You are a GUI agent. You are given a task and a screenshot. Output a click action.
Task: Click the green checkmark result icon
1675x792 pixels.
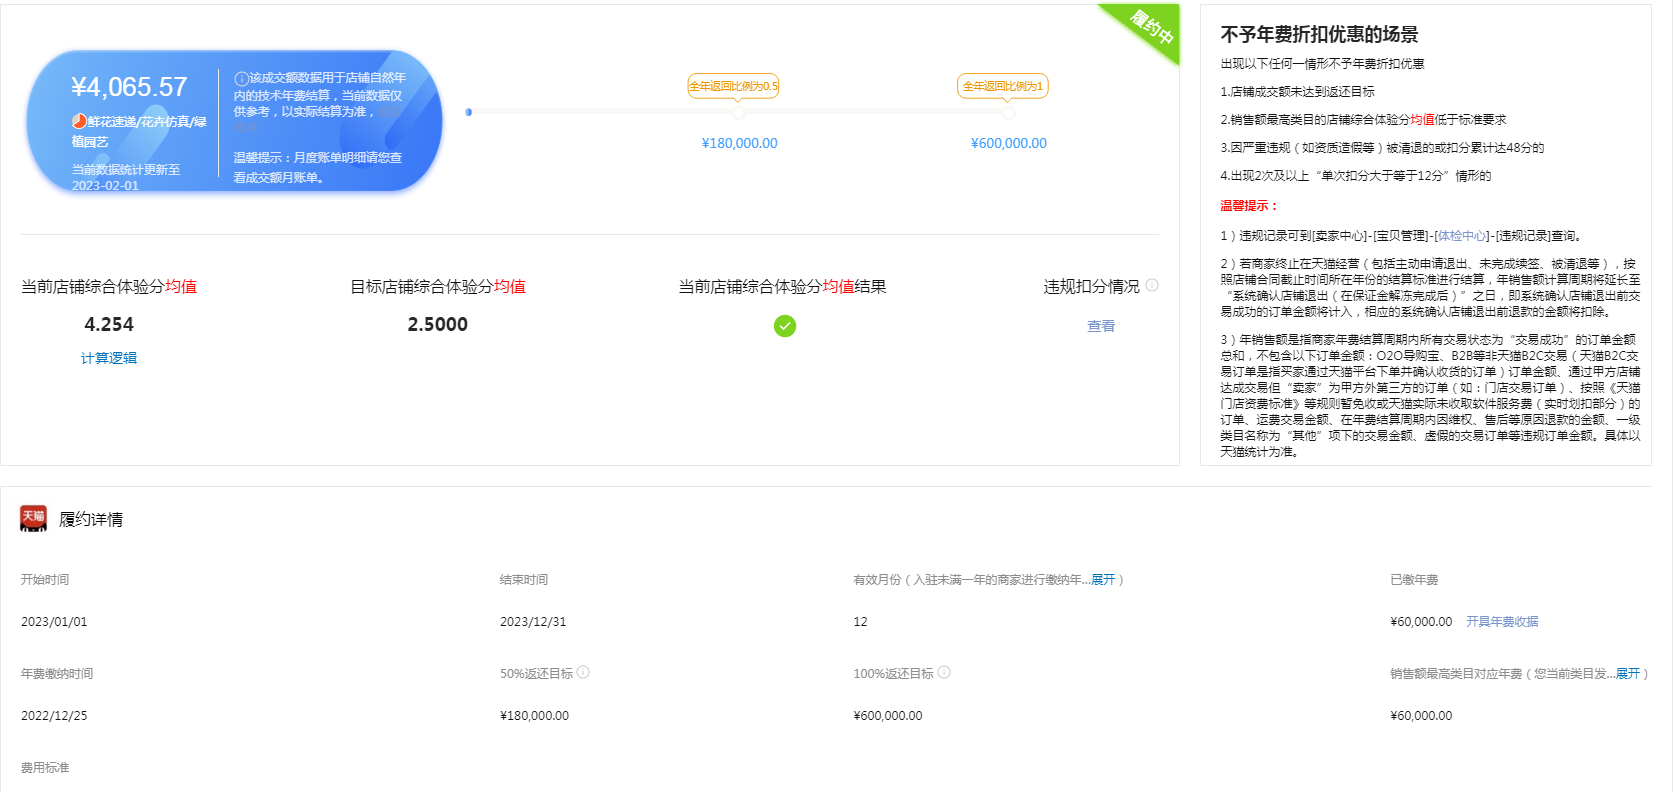tap(785, 326)
